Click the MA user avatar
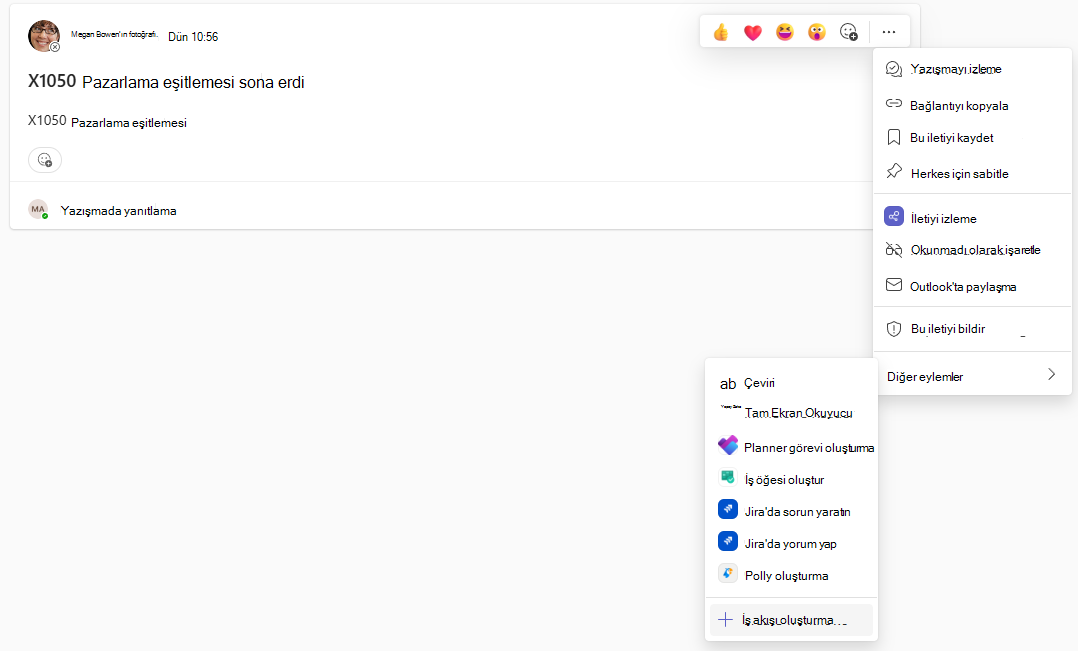This screenshot has height=651, width=1078. click(x=38, y=210)
